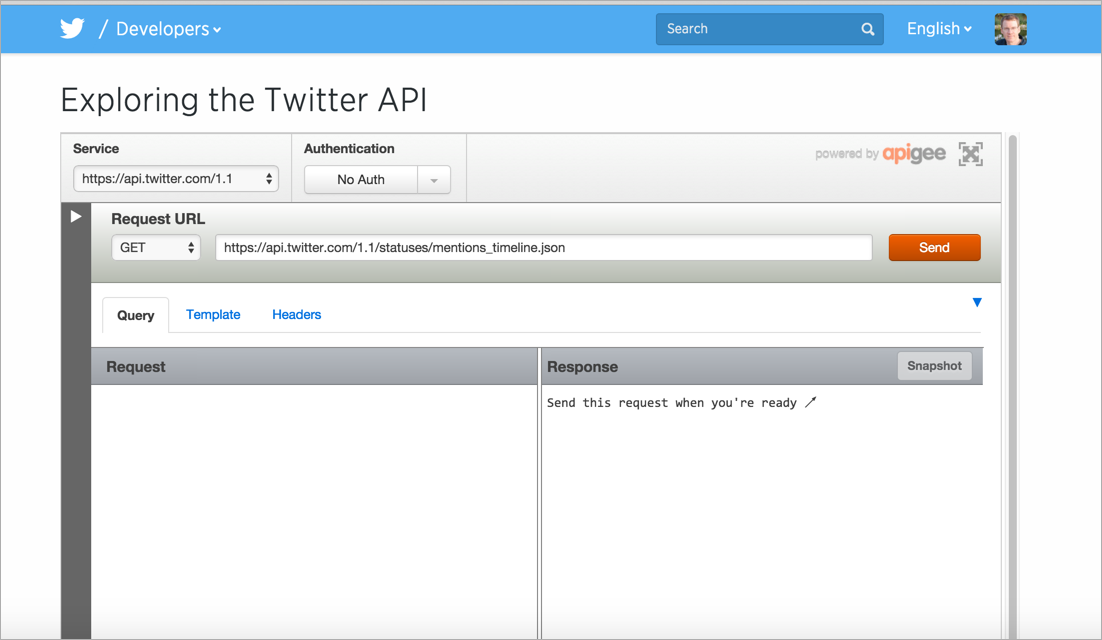
Task: Send the API request
Action: pyautogui.click(x=934, y=247)
